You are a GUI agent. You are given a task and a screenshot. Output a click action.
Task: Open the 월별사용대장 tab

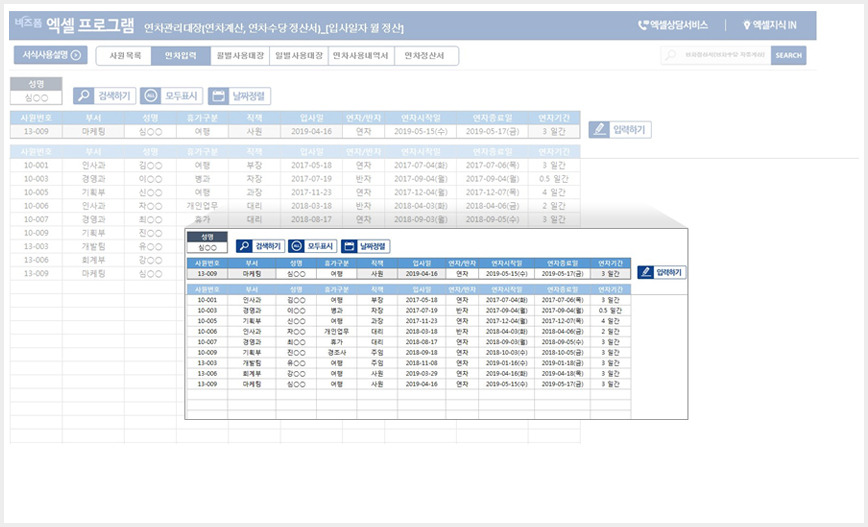point(240,56)
